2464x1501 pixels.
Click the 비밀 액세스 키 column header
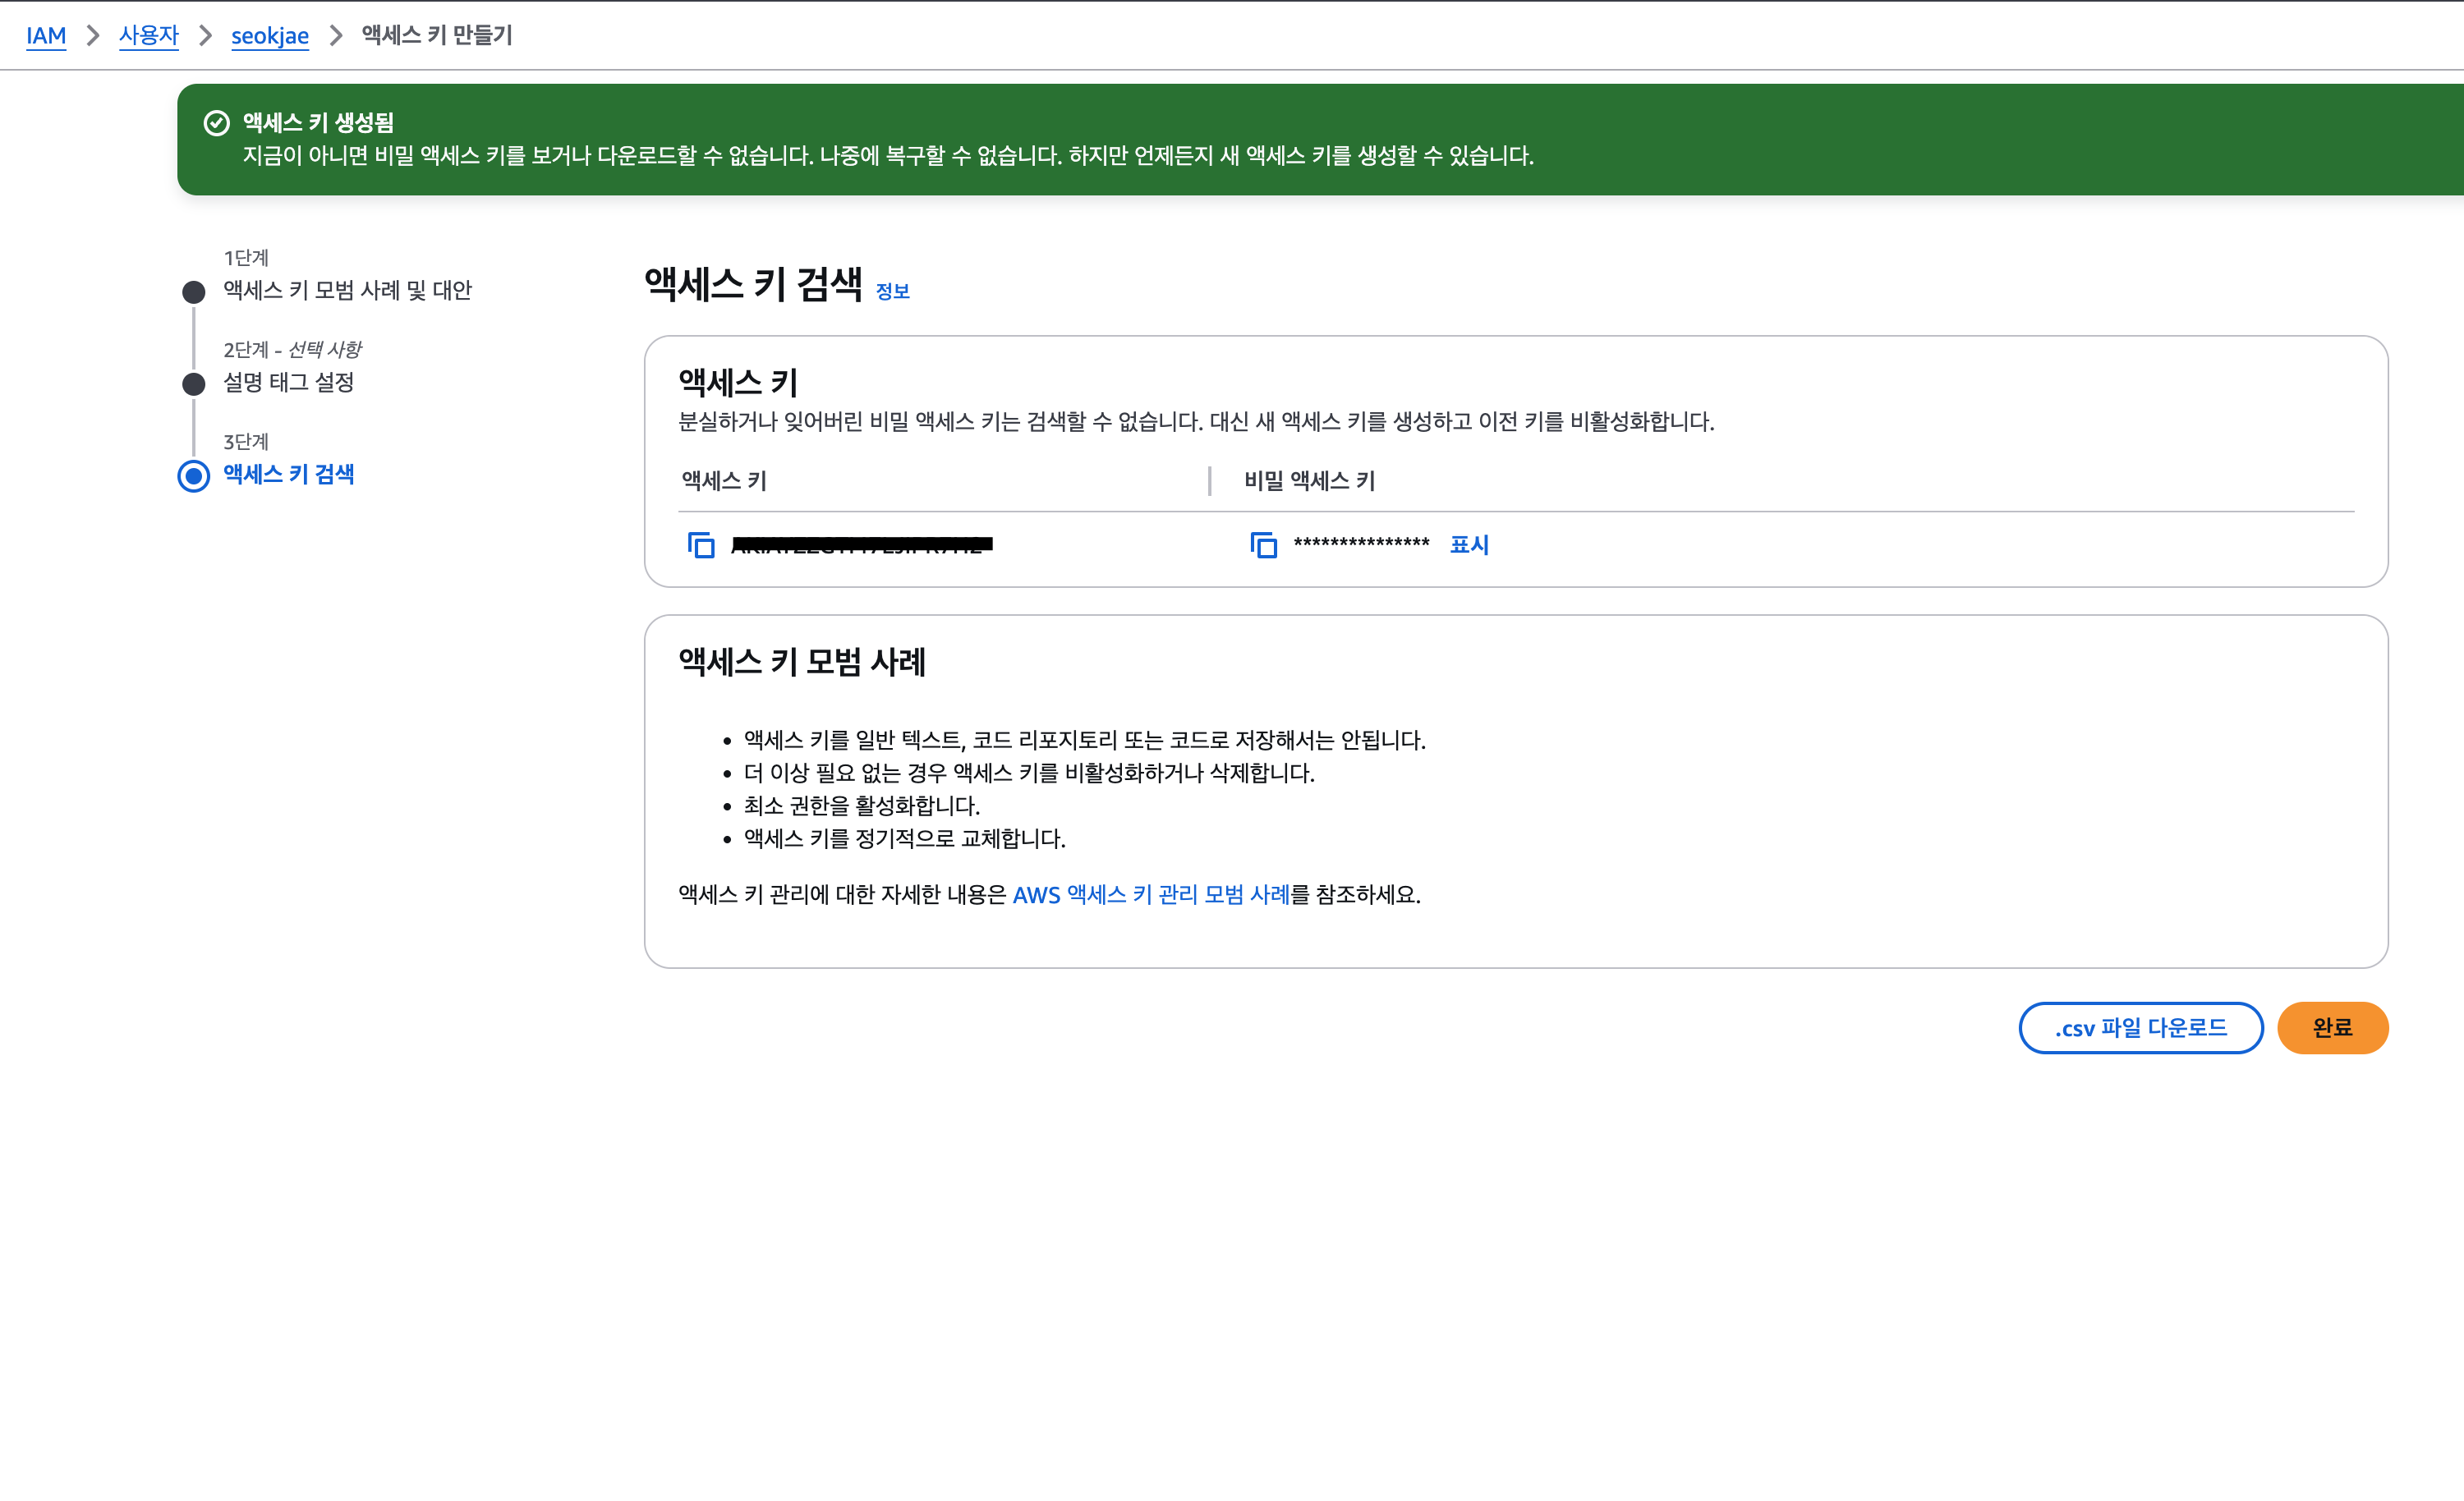pyautogui.click(x=1309, y=481)
